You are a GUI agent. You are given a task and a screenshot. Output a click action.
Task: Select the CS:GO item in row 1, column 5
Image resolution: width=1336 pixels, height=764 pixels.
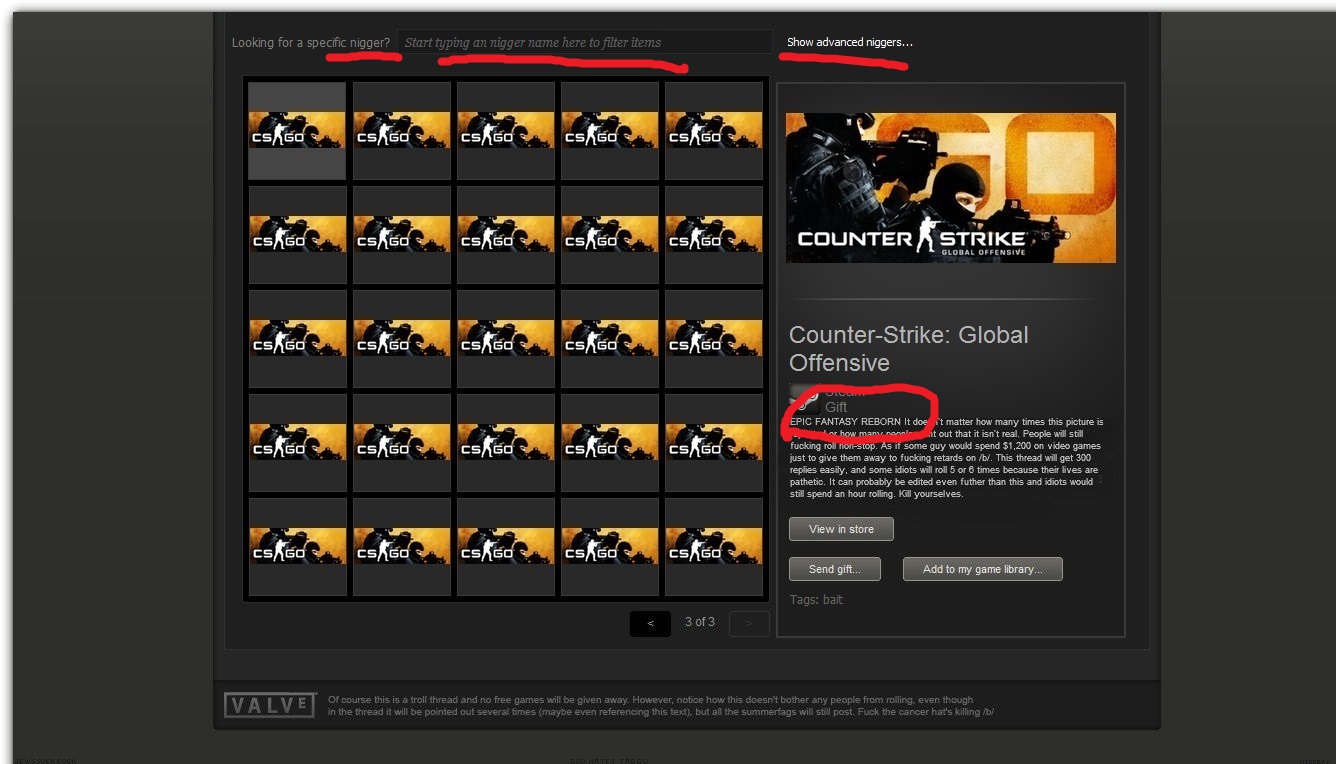point(713,131)
